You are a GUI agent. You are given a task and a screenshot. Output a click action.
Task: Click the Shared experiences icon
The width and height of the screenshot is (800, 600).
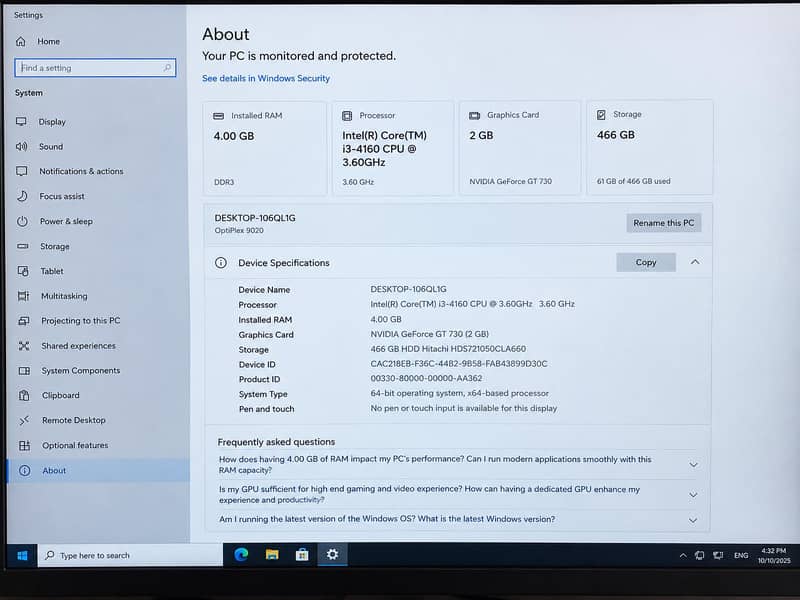(24, 345)
